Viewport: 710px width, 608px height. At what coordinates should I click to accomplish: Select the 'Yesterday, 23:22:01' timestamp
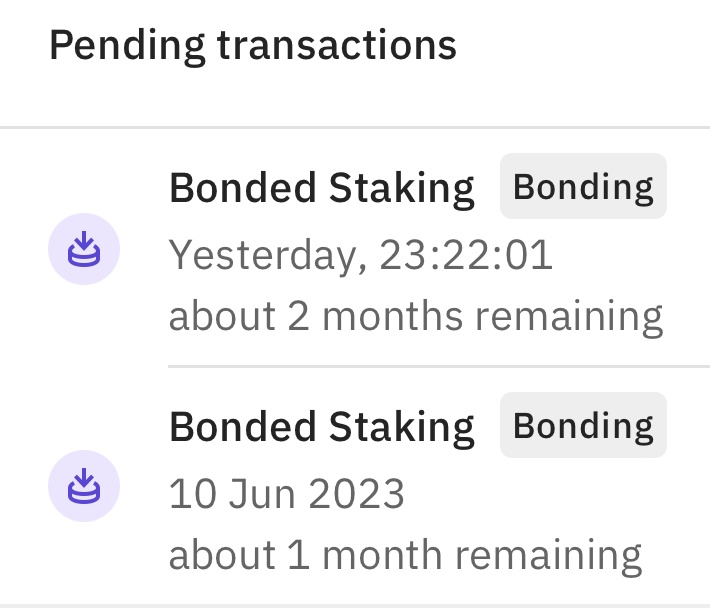point(360,255)
